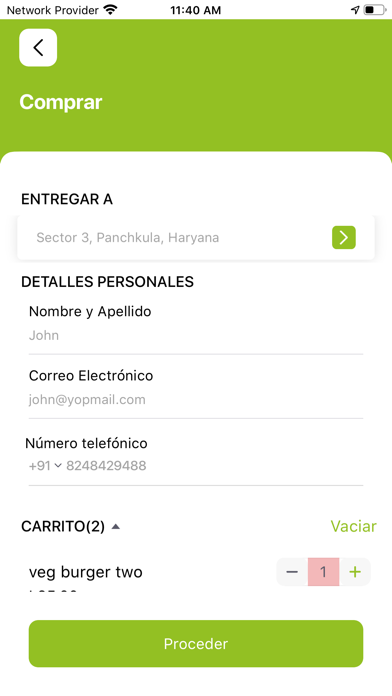This screenshot has width=392, height=696.
Task: Tap the Wi-Fi status icon
Action: (x=110, y=10)
